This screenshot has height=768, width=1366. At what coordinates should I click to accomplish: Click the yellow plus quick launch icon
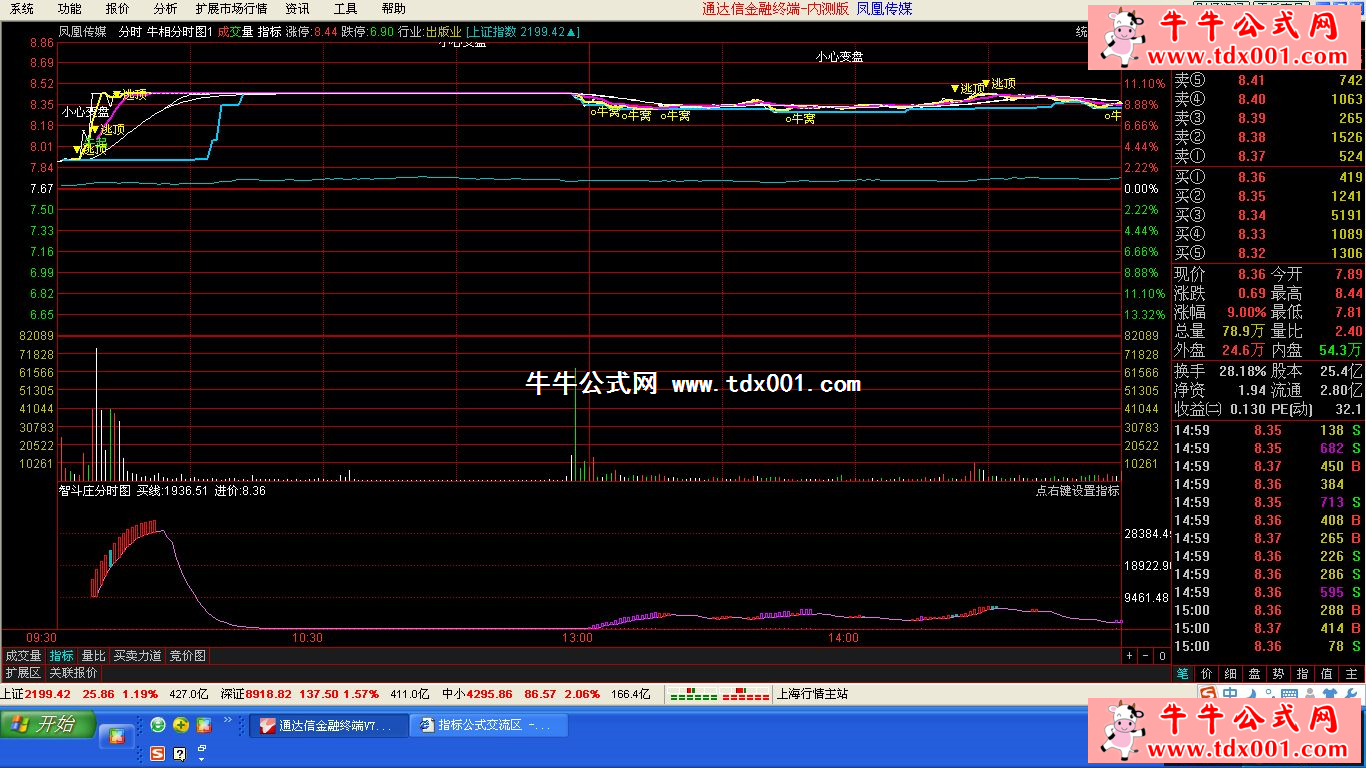point(181,725)
